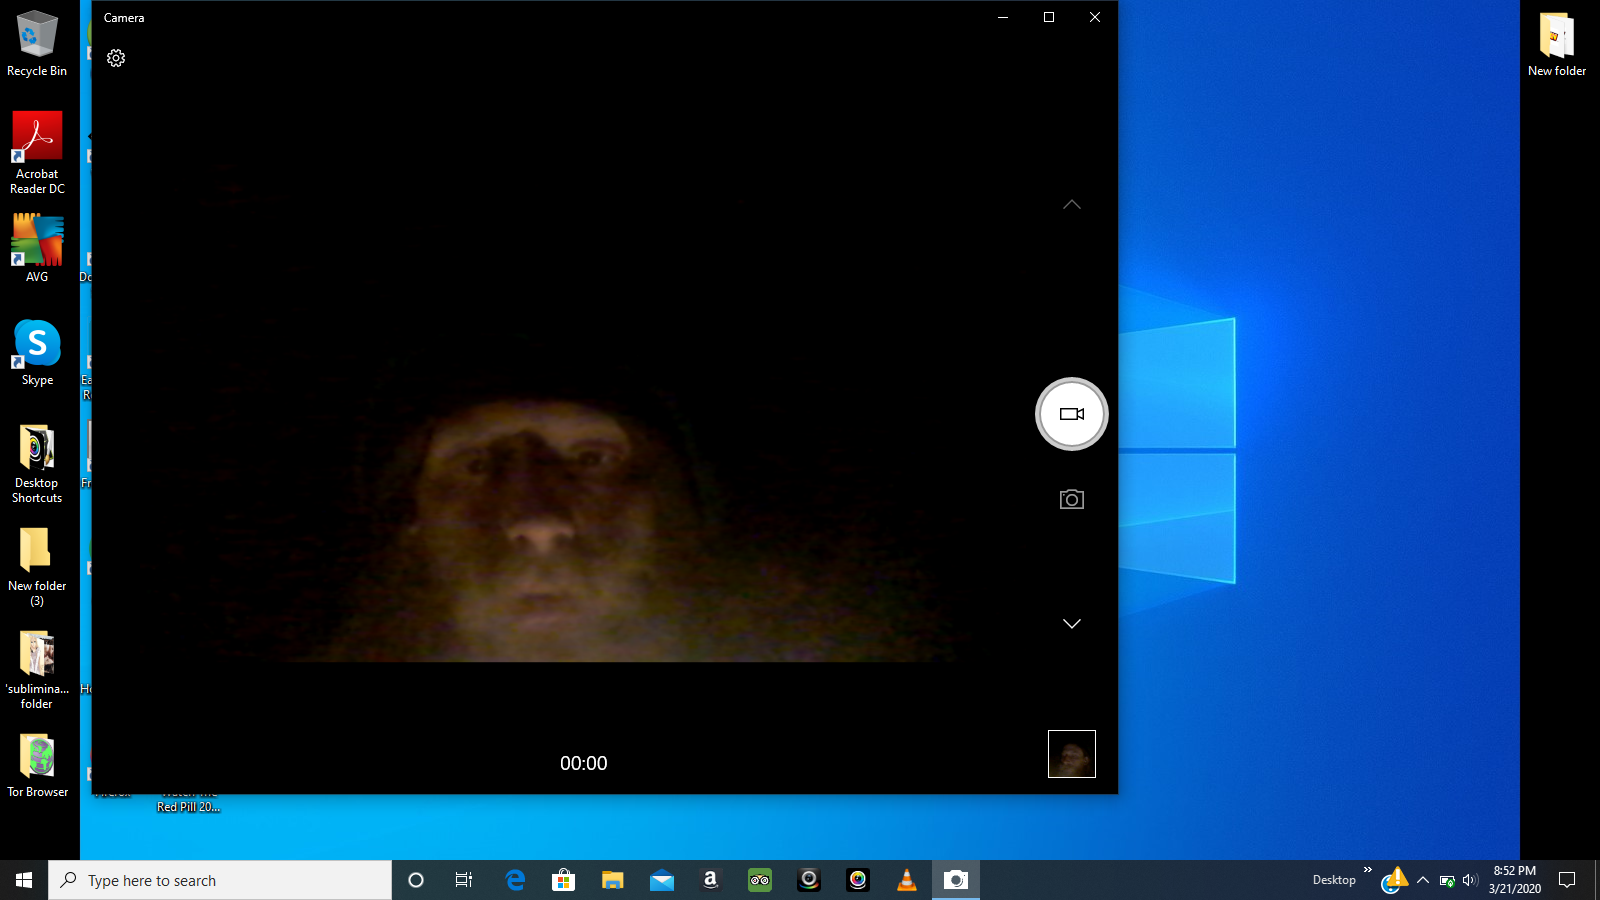Select next camera mode with the down chevron

tap(1072, 623)
